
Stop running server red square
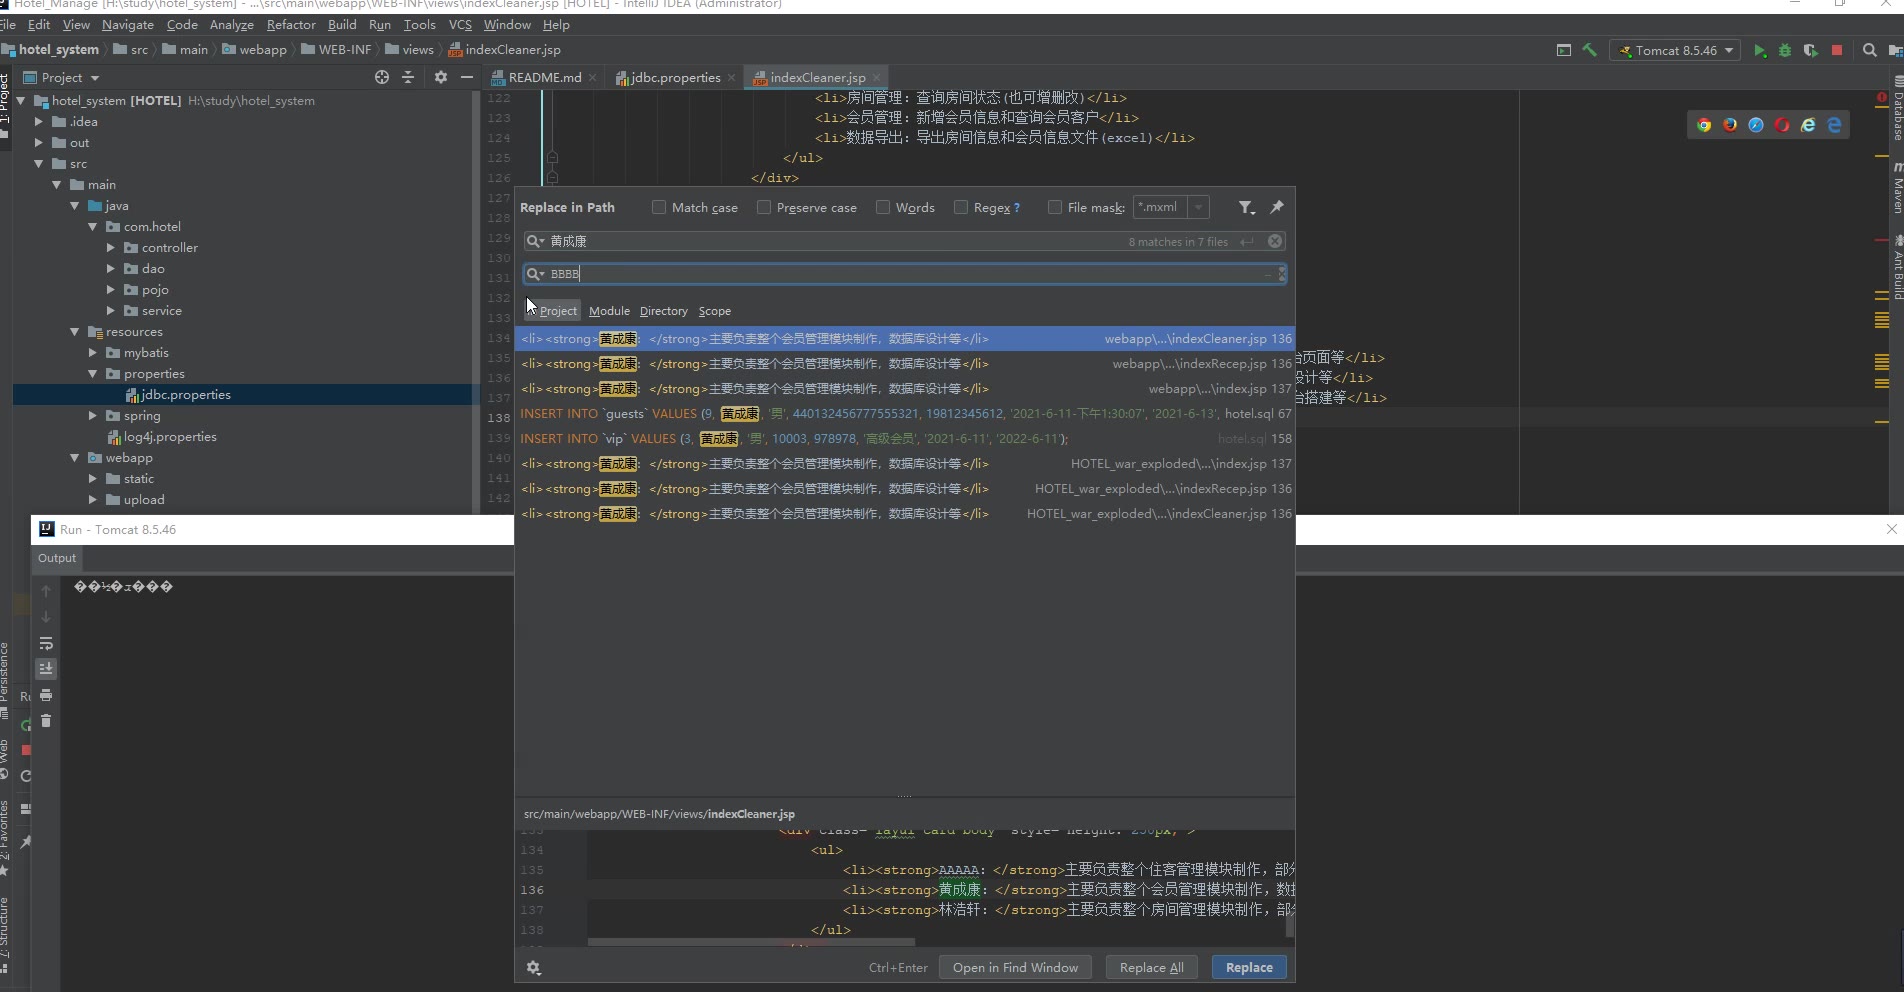1837,50
